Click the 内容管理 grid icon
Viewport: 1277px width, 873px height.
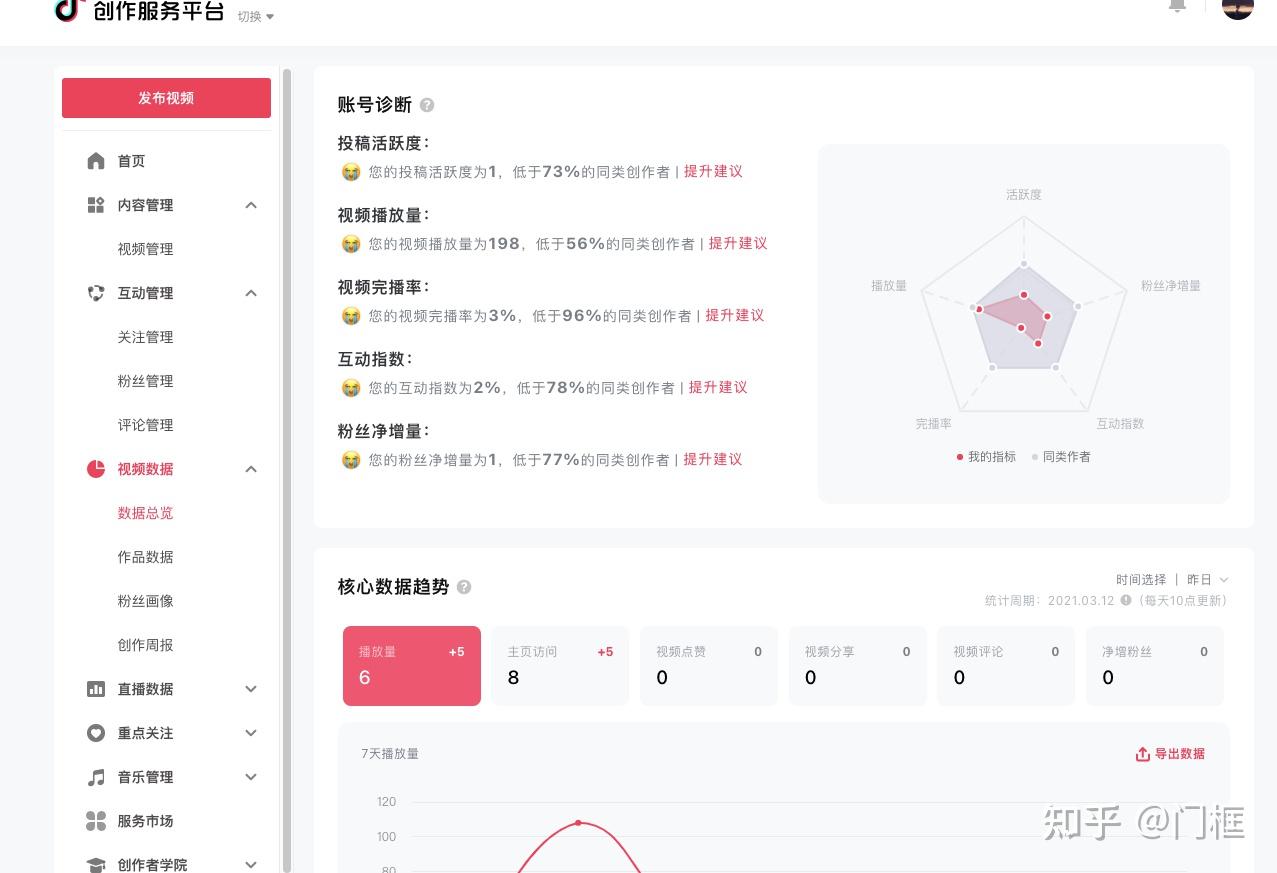[96, 205]
